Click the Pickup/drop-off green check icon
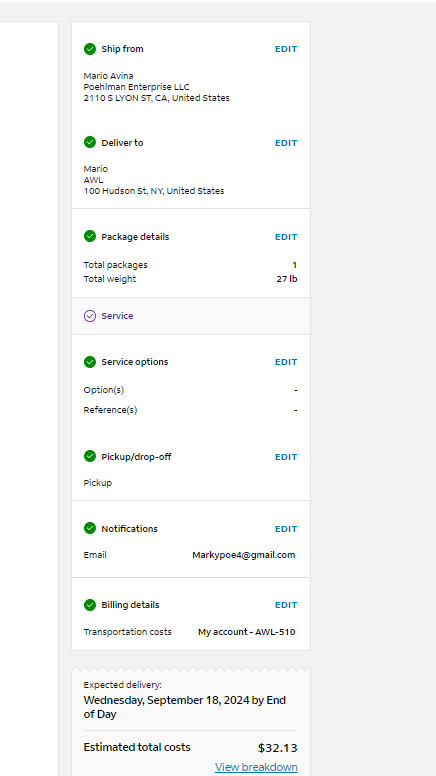436x776 pixels. (x=90, y=456)
